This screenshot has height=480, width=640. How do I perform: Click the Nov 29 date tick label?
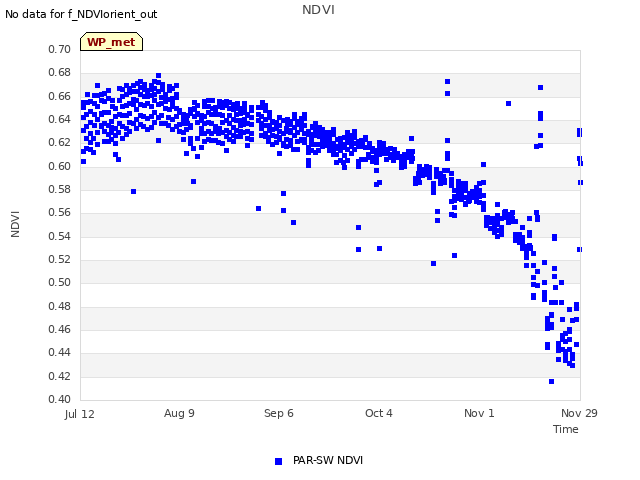point(579,413)
